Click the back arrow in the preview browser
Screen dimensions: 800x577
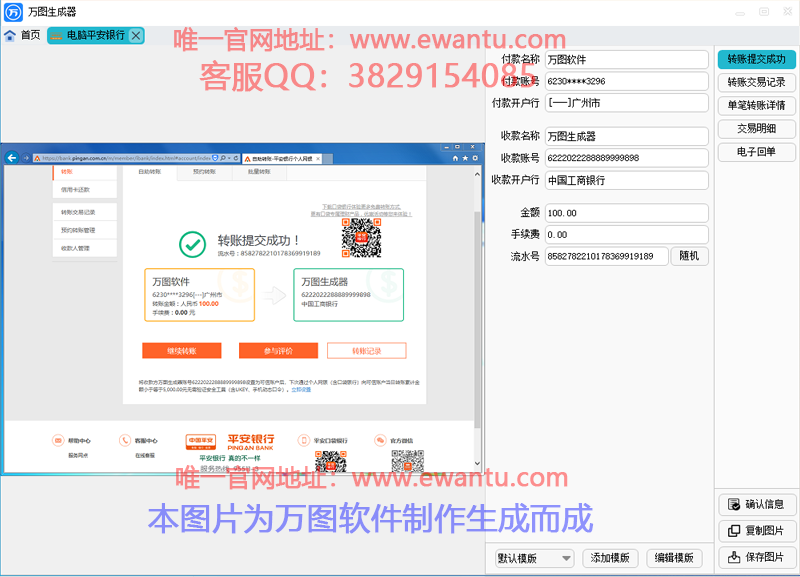coord(12,158)
